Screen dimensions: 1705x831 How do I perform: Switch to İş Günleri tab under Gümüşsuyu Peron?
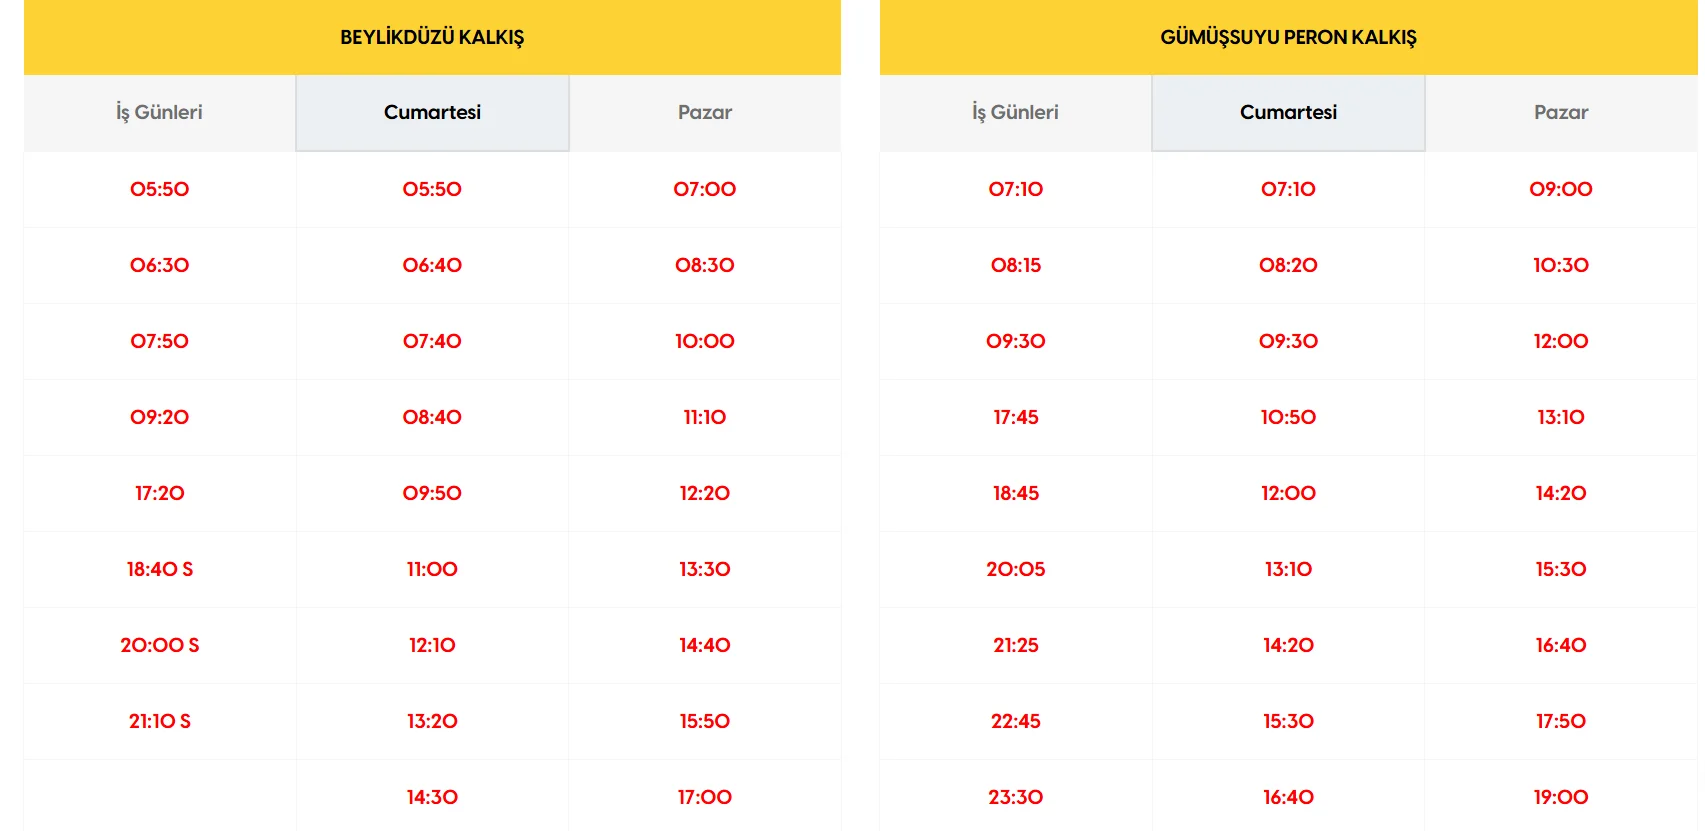(1015, 113)
